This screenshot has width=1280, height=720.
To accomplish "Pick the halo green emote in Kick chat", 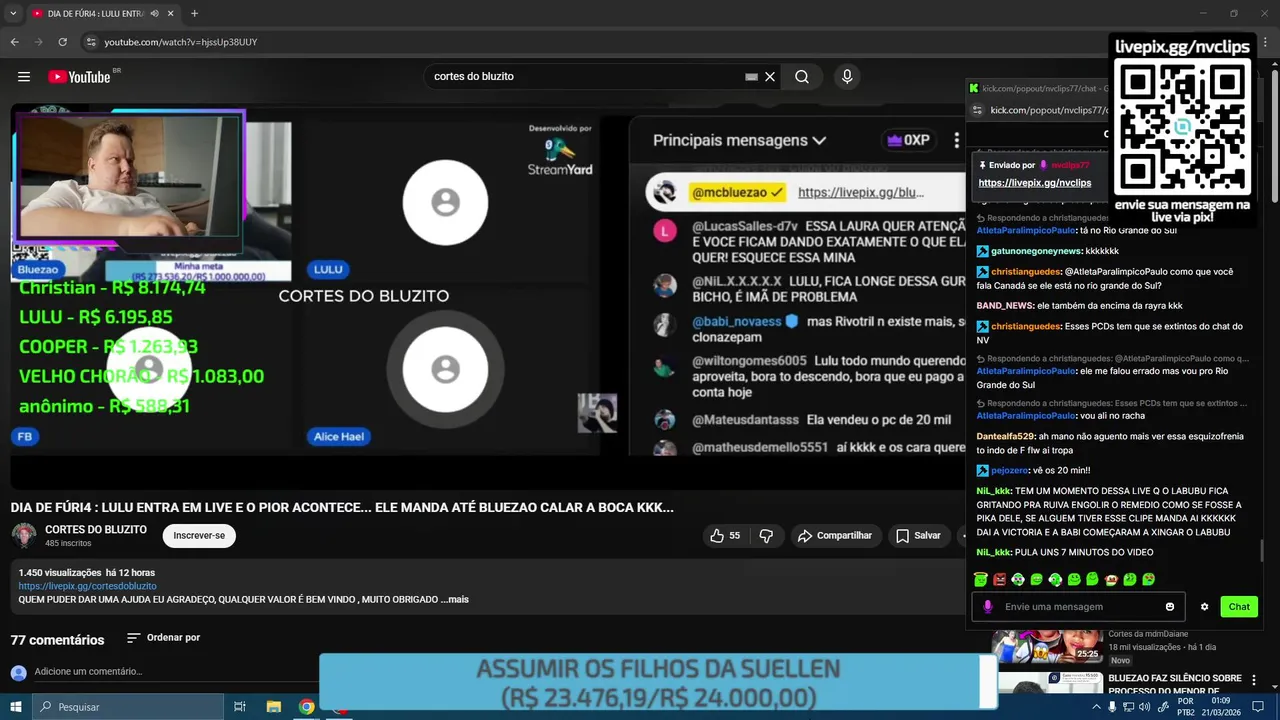I will point(981,580).
